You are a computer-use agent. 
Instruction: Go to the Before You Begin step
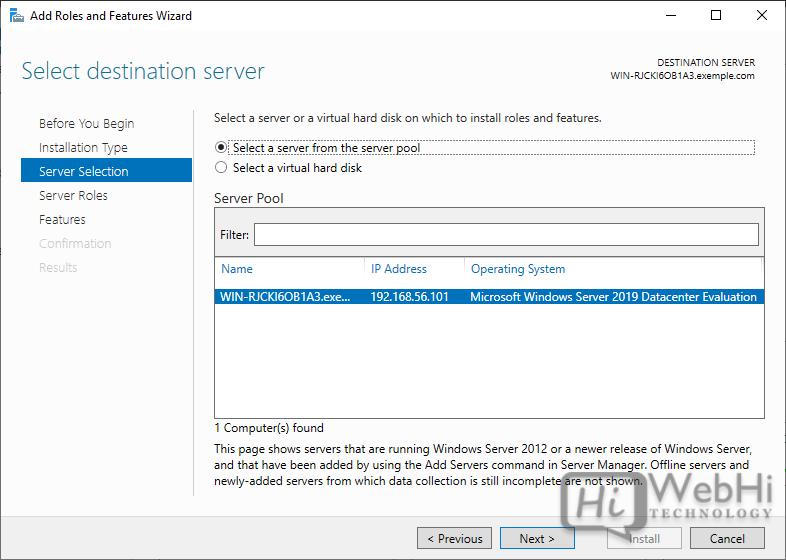click(86, 123)
